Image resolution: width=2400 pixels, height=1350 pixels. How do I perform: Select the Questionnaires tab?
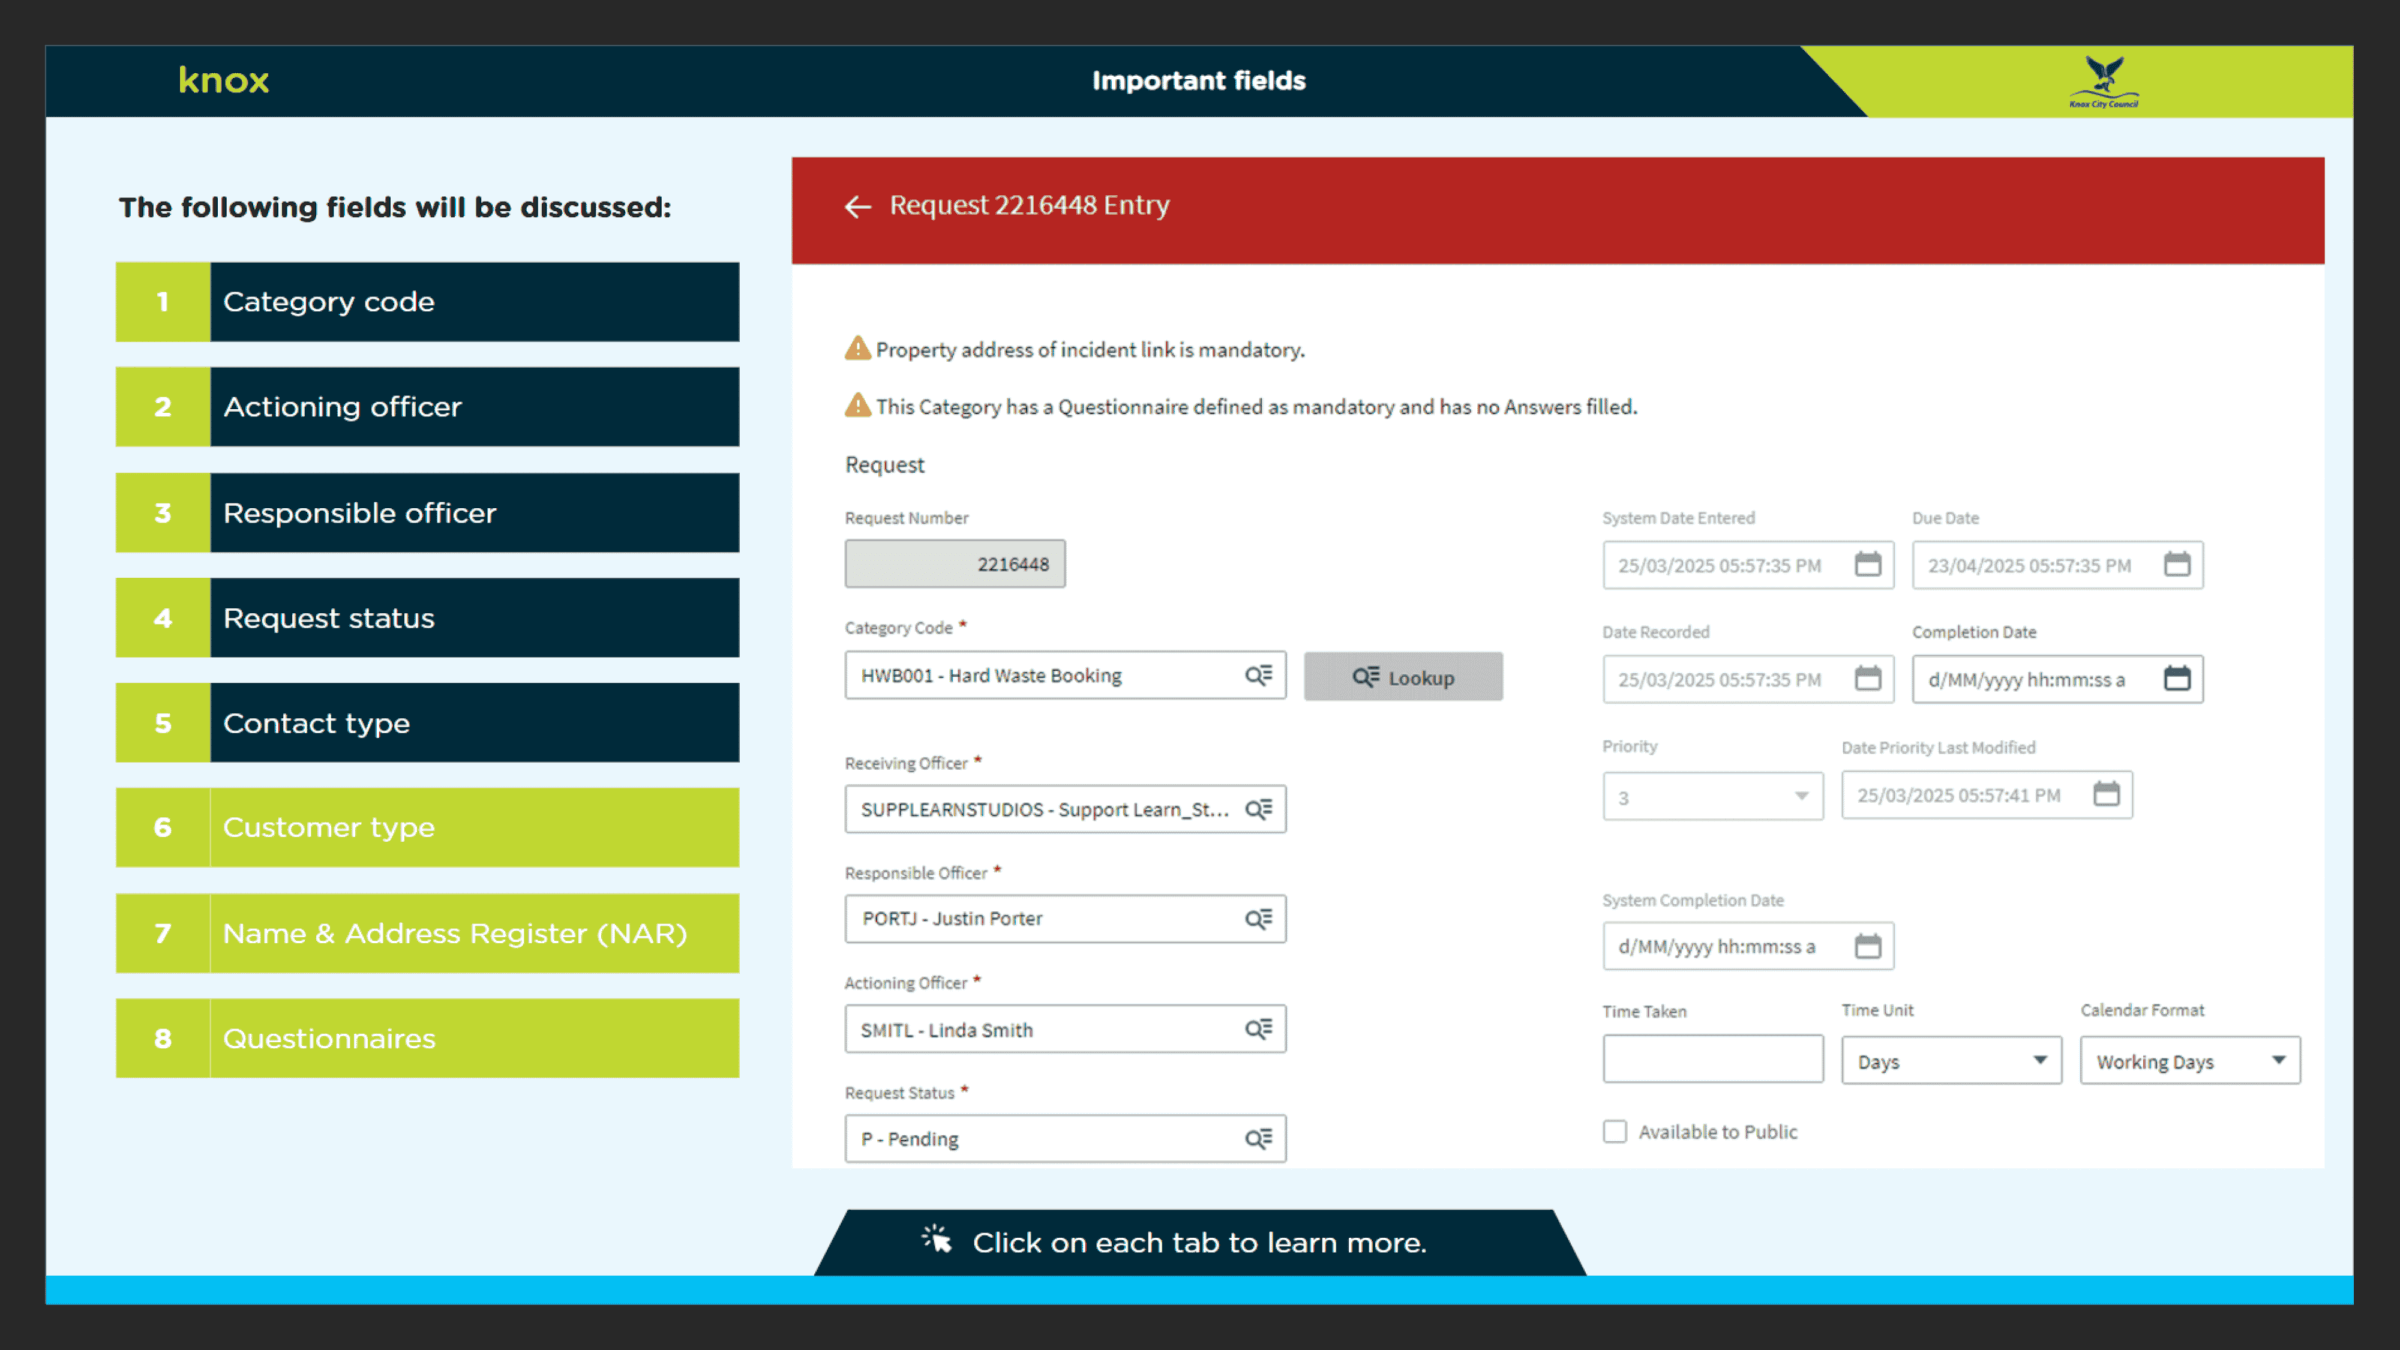[x=428, y=1038]
